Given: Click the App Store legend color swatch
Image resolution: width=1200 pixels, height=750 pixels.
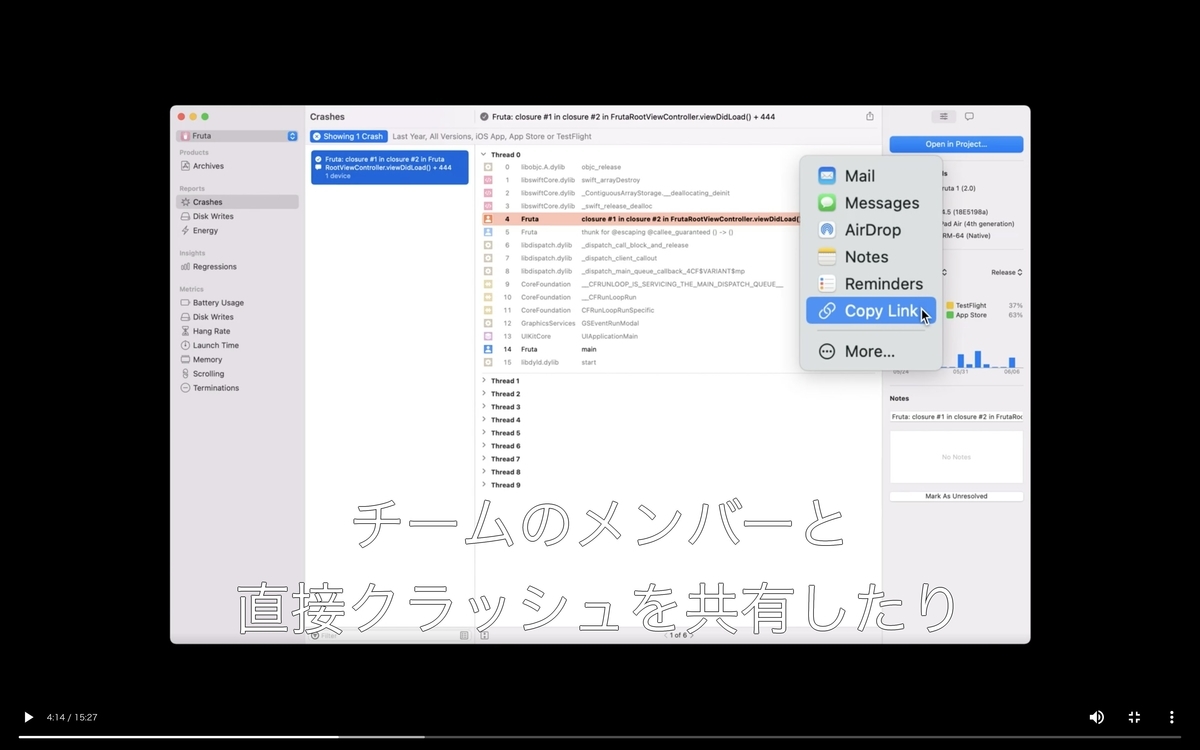Looking at the screenshot, I should (x=950, y=315).
